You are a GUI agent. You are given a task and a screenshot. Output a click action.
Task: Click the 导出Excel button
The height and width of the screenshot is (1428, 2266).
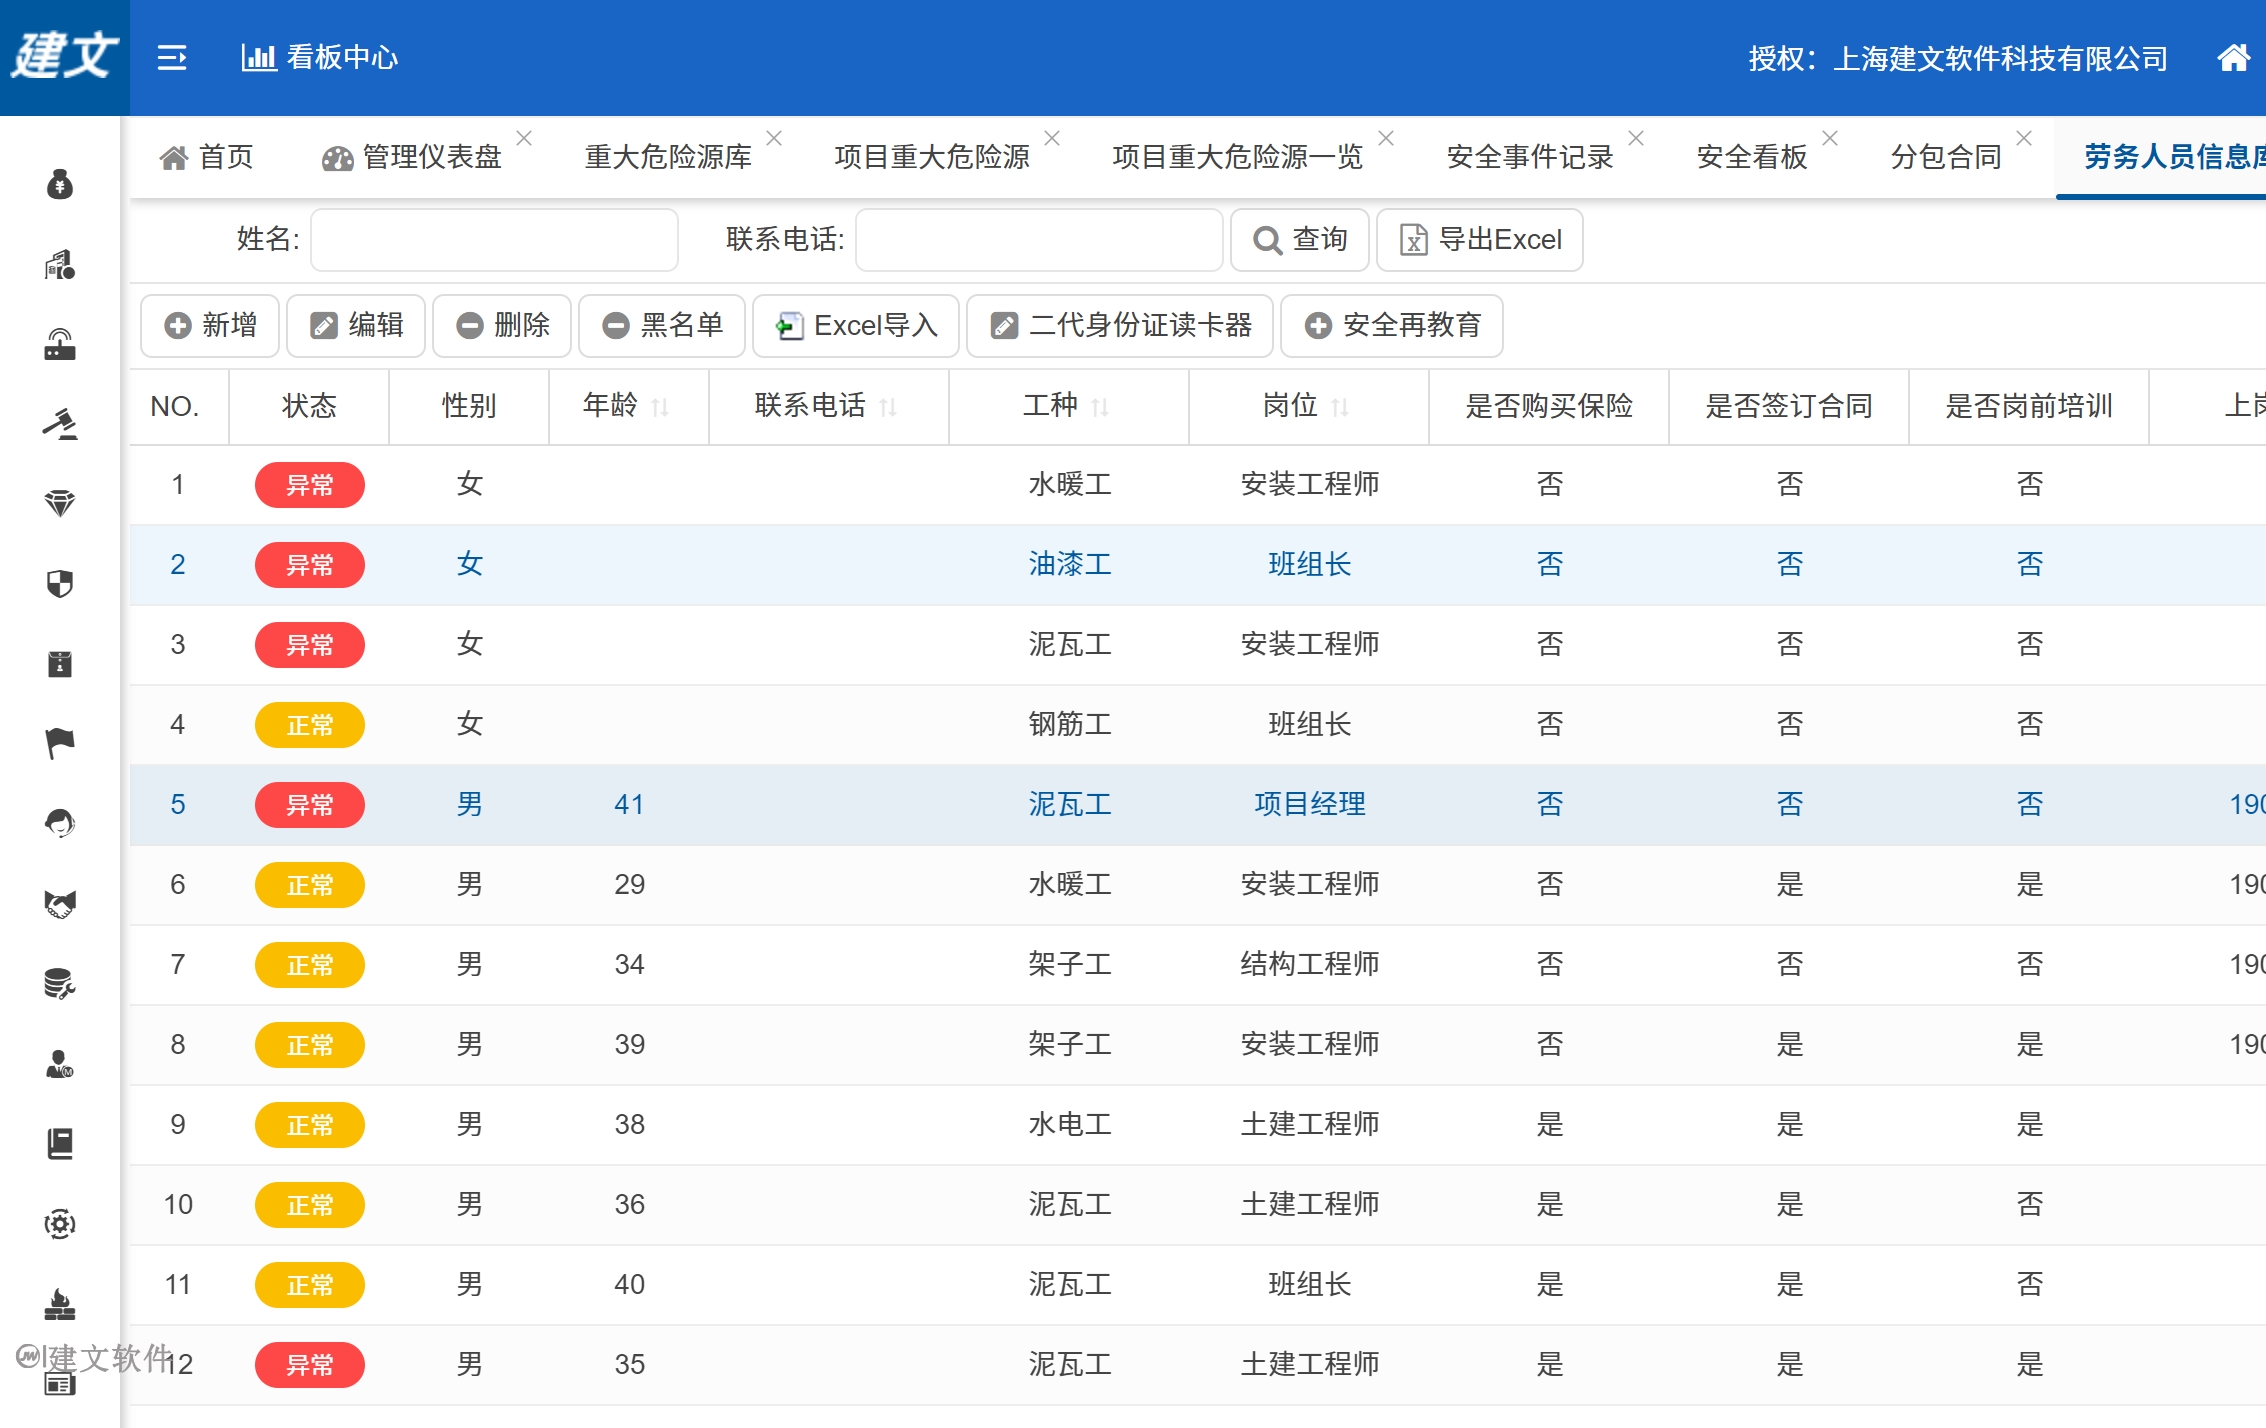[x=1480, y=240]
